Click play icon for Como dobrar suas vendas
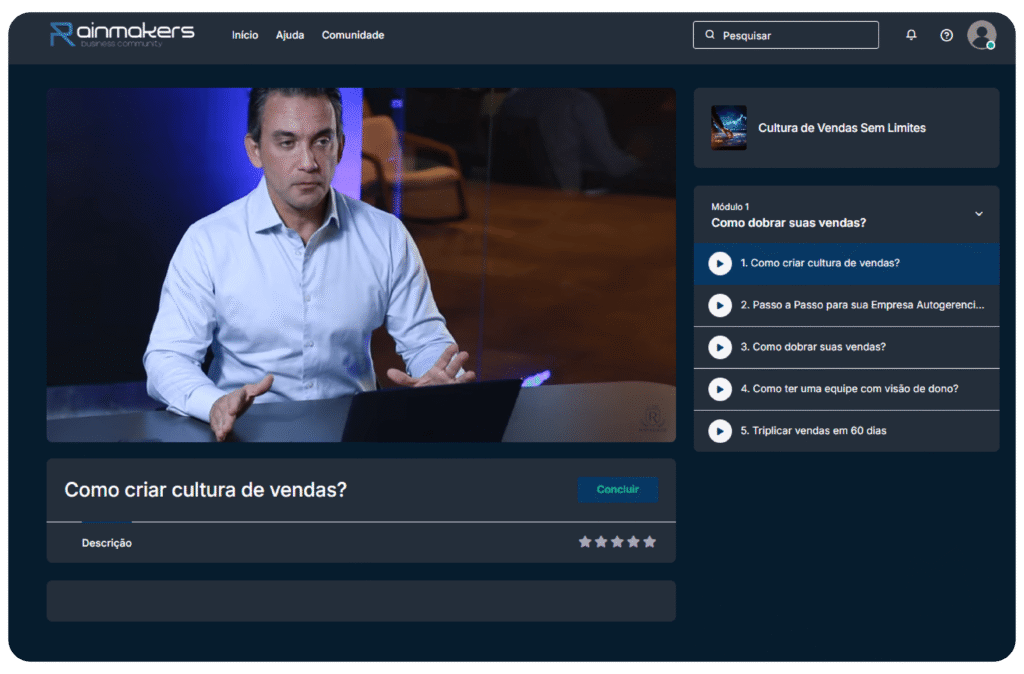The height and width of the screenshot is (674, 1024). pos(720,347)
